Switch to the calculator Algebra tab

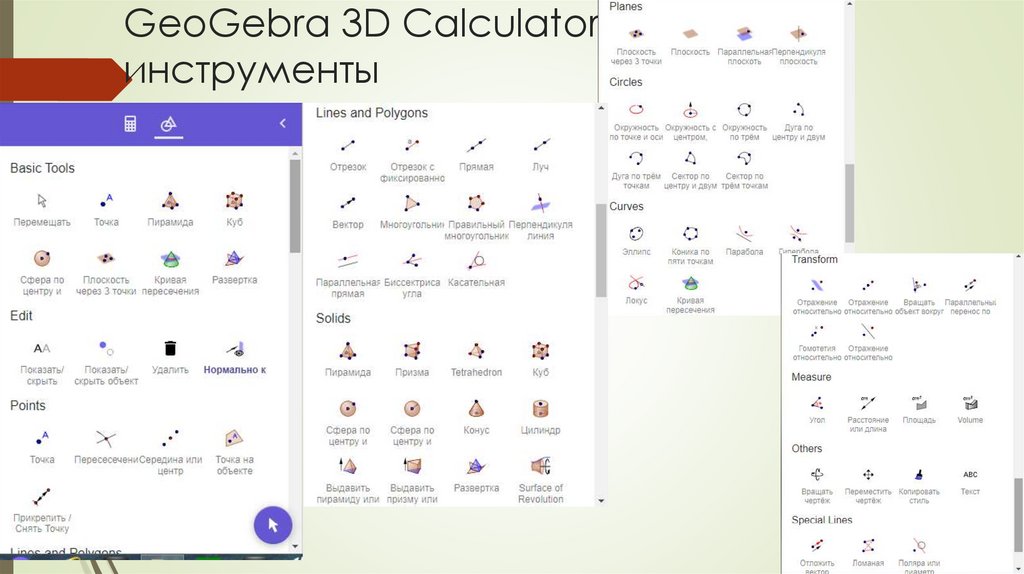[x=130, y=123]
